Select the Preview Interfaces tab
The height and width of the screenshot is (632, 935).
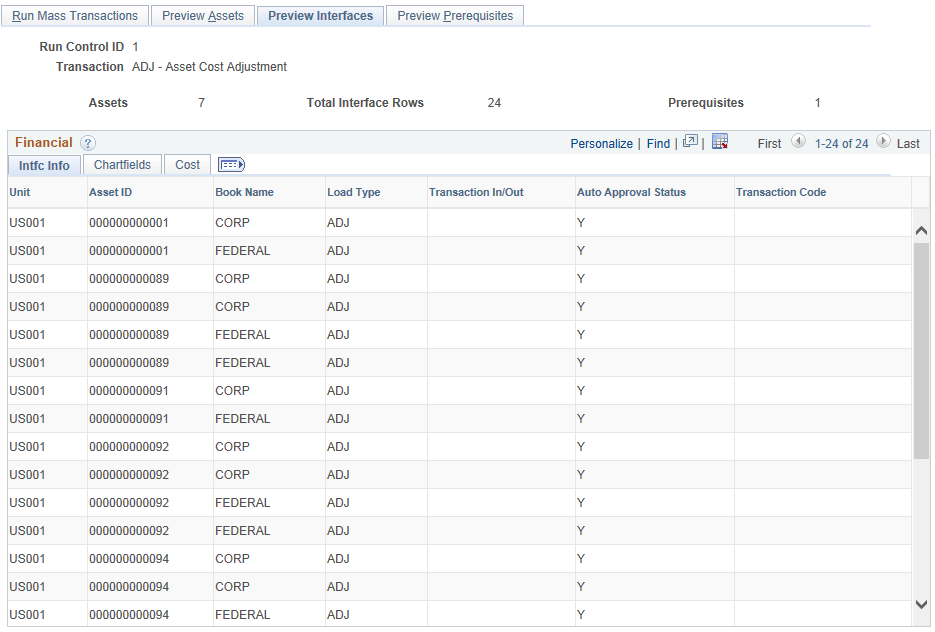coord(320,16)
